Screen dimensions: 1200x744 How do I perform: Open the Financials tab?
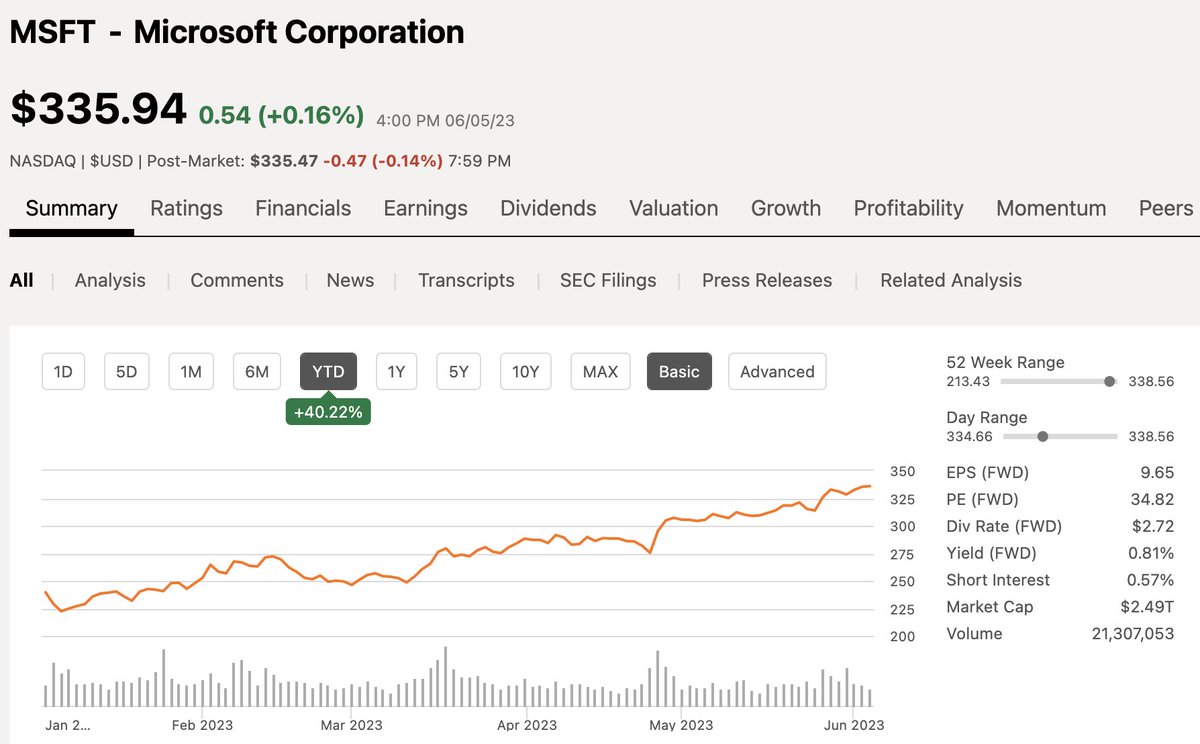[303, 208]
